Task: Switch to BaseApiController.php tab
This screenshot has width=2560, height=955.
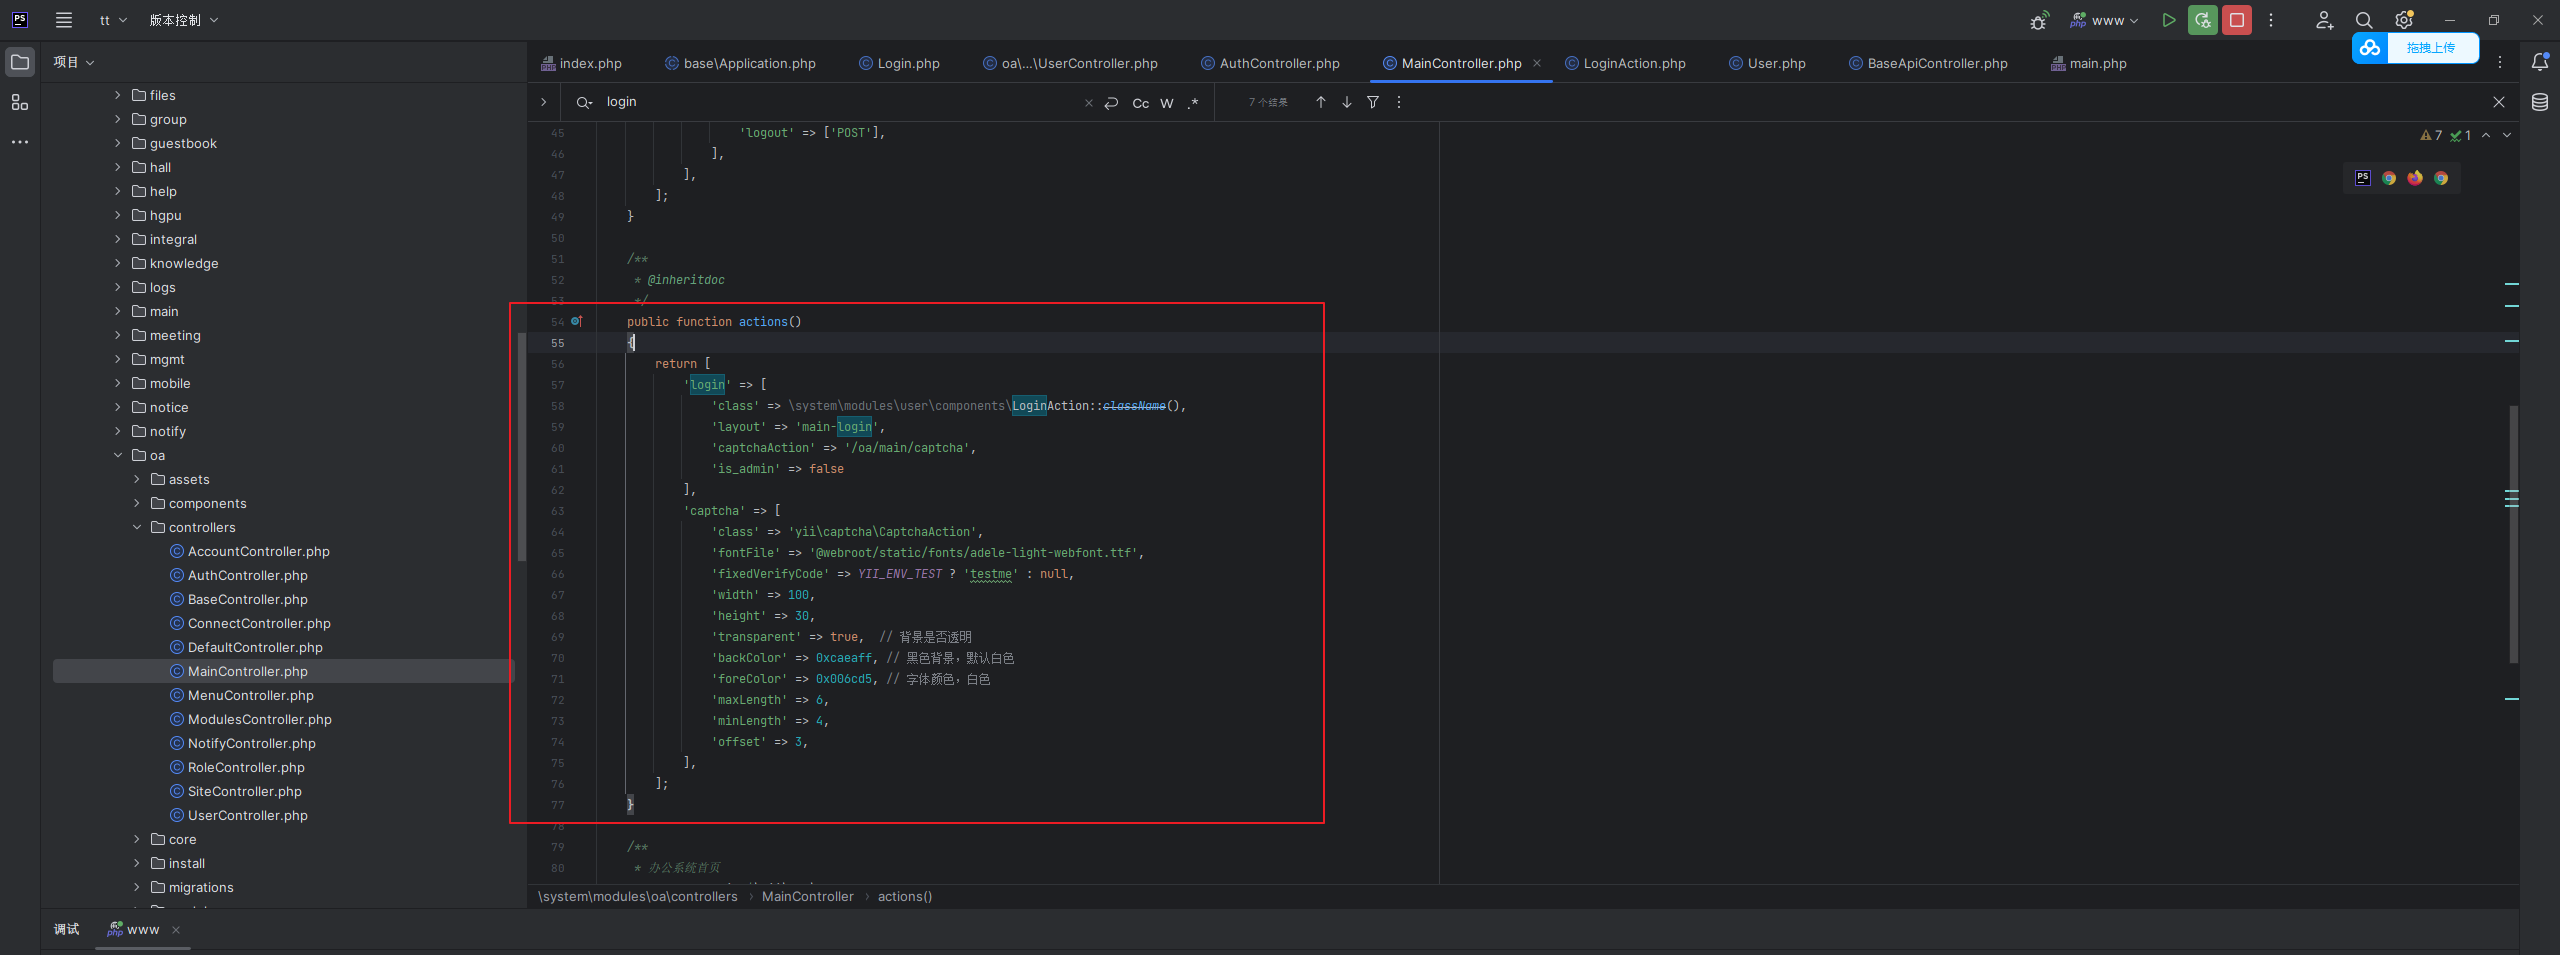Action: tap(1928, 63)
